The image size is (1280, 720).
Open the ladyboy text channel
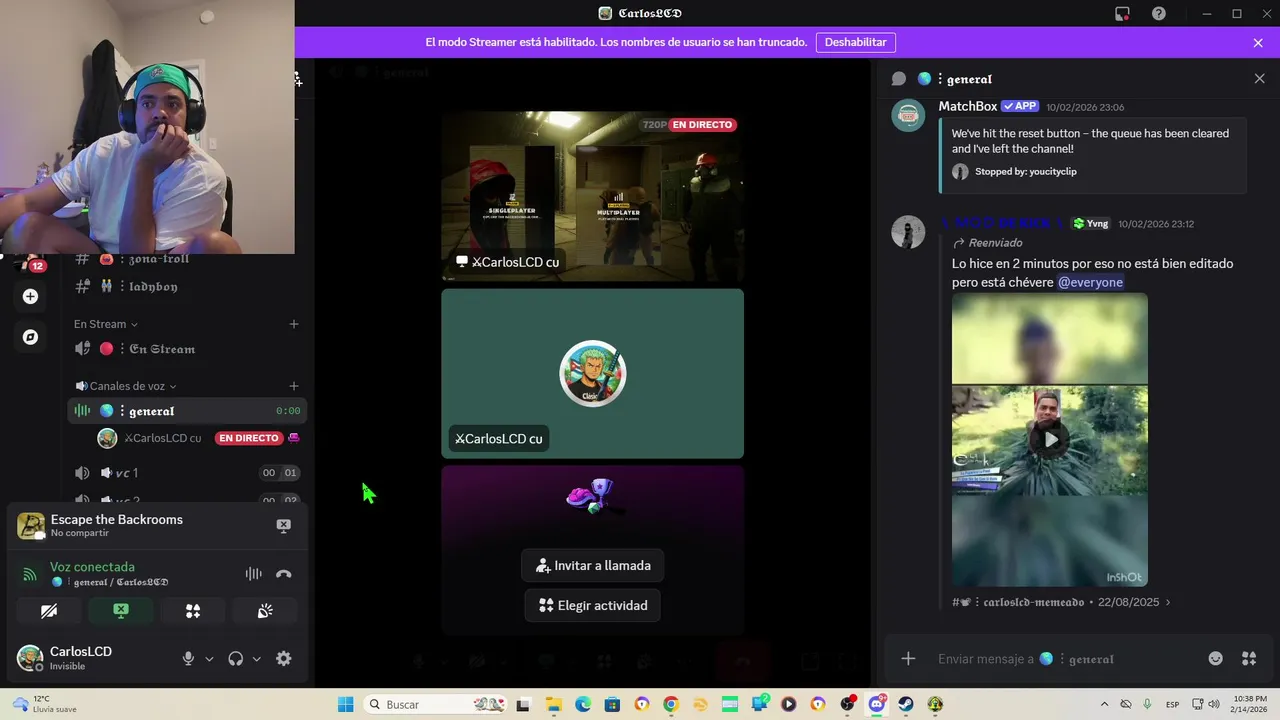[x=187, y=286]
